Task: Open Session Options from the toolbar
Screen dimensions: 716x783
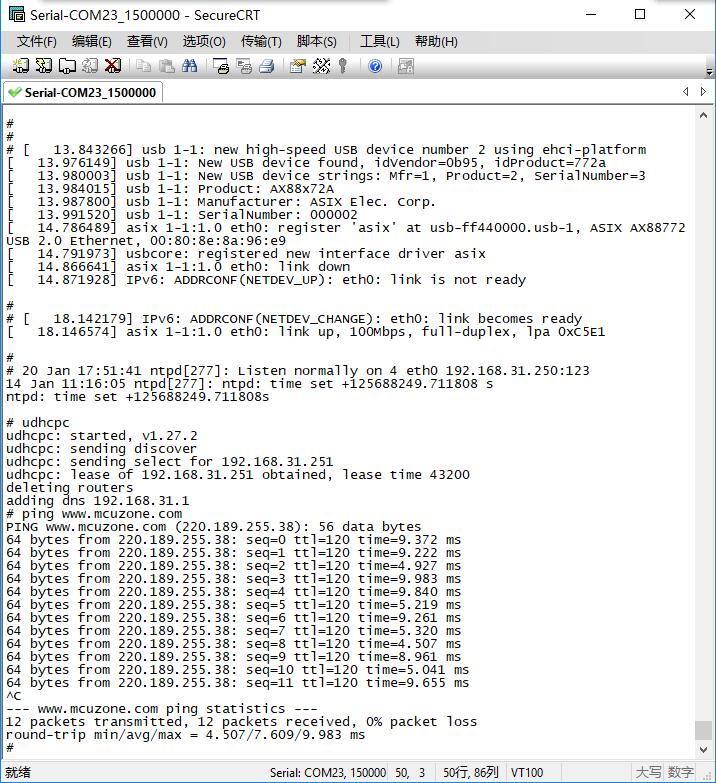Action: coord(297,66)
